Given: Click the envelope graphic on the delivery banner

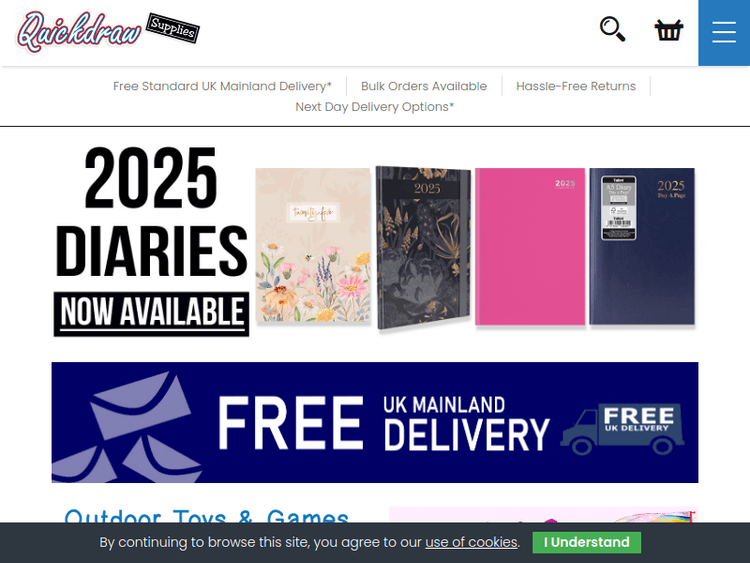Looking at the screenshot, I should [127, 427].
